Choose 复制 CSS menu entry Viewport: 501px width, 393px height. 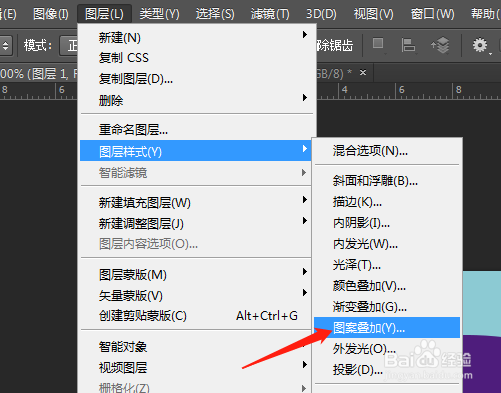197,58
